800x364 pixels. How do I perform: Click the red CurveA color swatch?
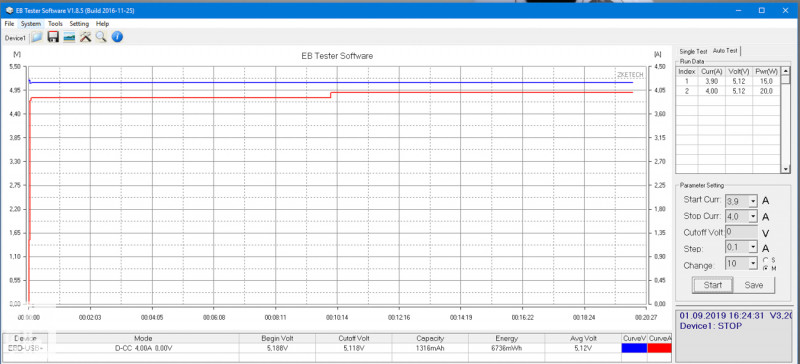click(659, 348)
